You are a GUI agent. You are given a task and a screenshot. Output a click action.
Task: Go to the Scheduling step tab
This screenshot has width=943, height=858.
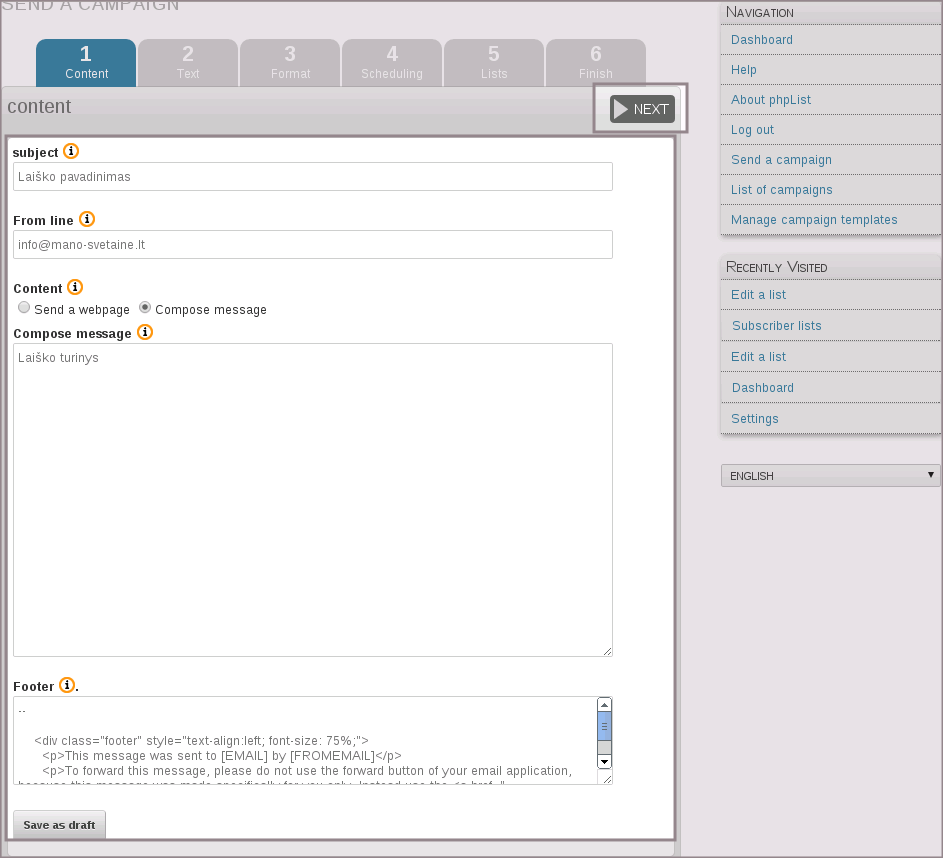tap(392, 62)
